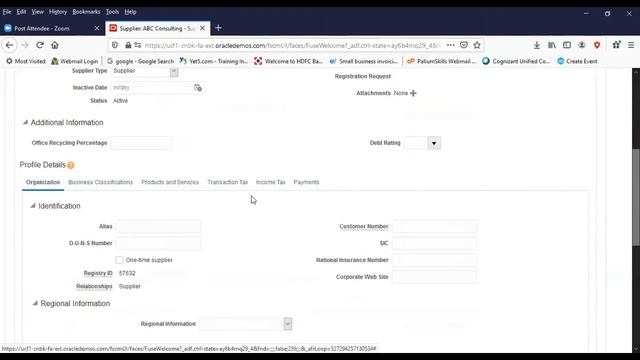Click the Corporate Web Site input field
This screenshot has width=640, height=360.
434,277
